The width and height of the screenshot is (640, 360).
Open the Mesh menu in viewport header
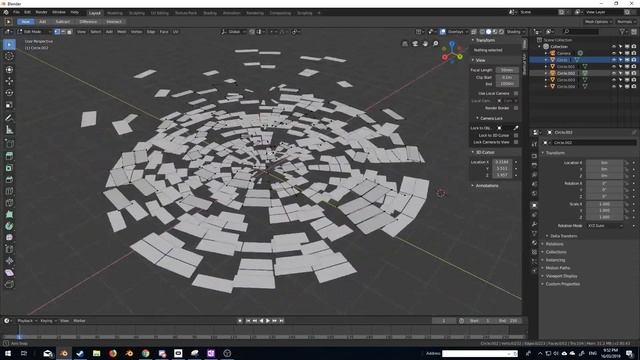(122, 31)
